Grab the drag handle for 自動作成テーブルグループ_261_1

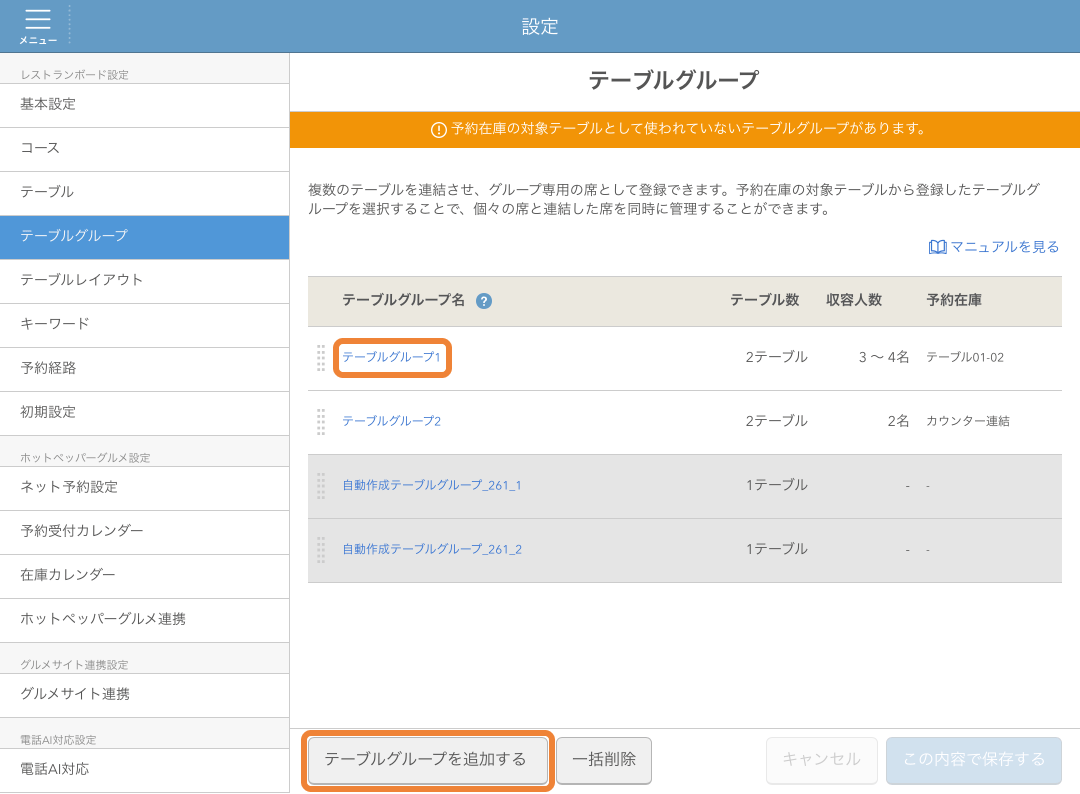[x=321, y=485]
